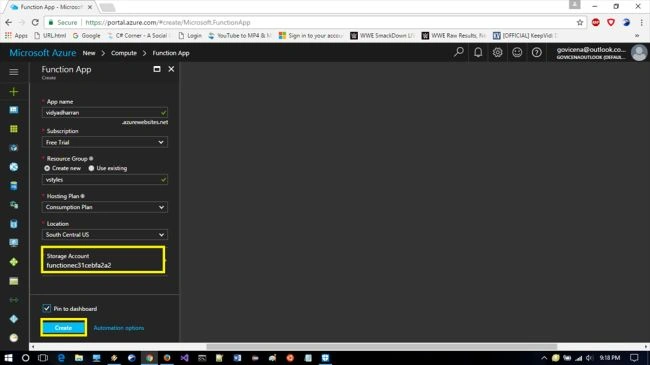
Task: Click the Hosting Plan info icon
Action: coord(82,196)
